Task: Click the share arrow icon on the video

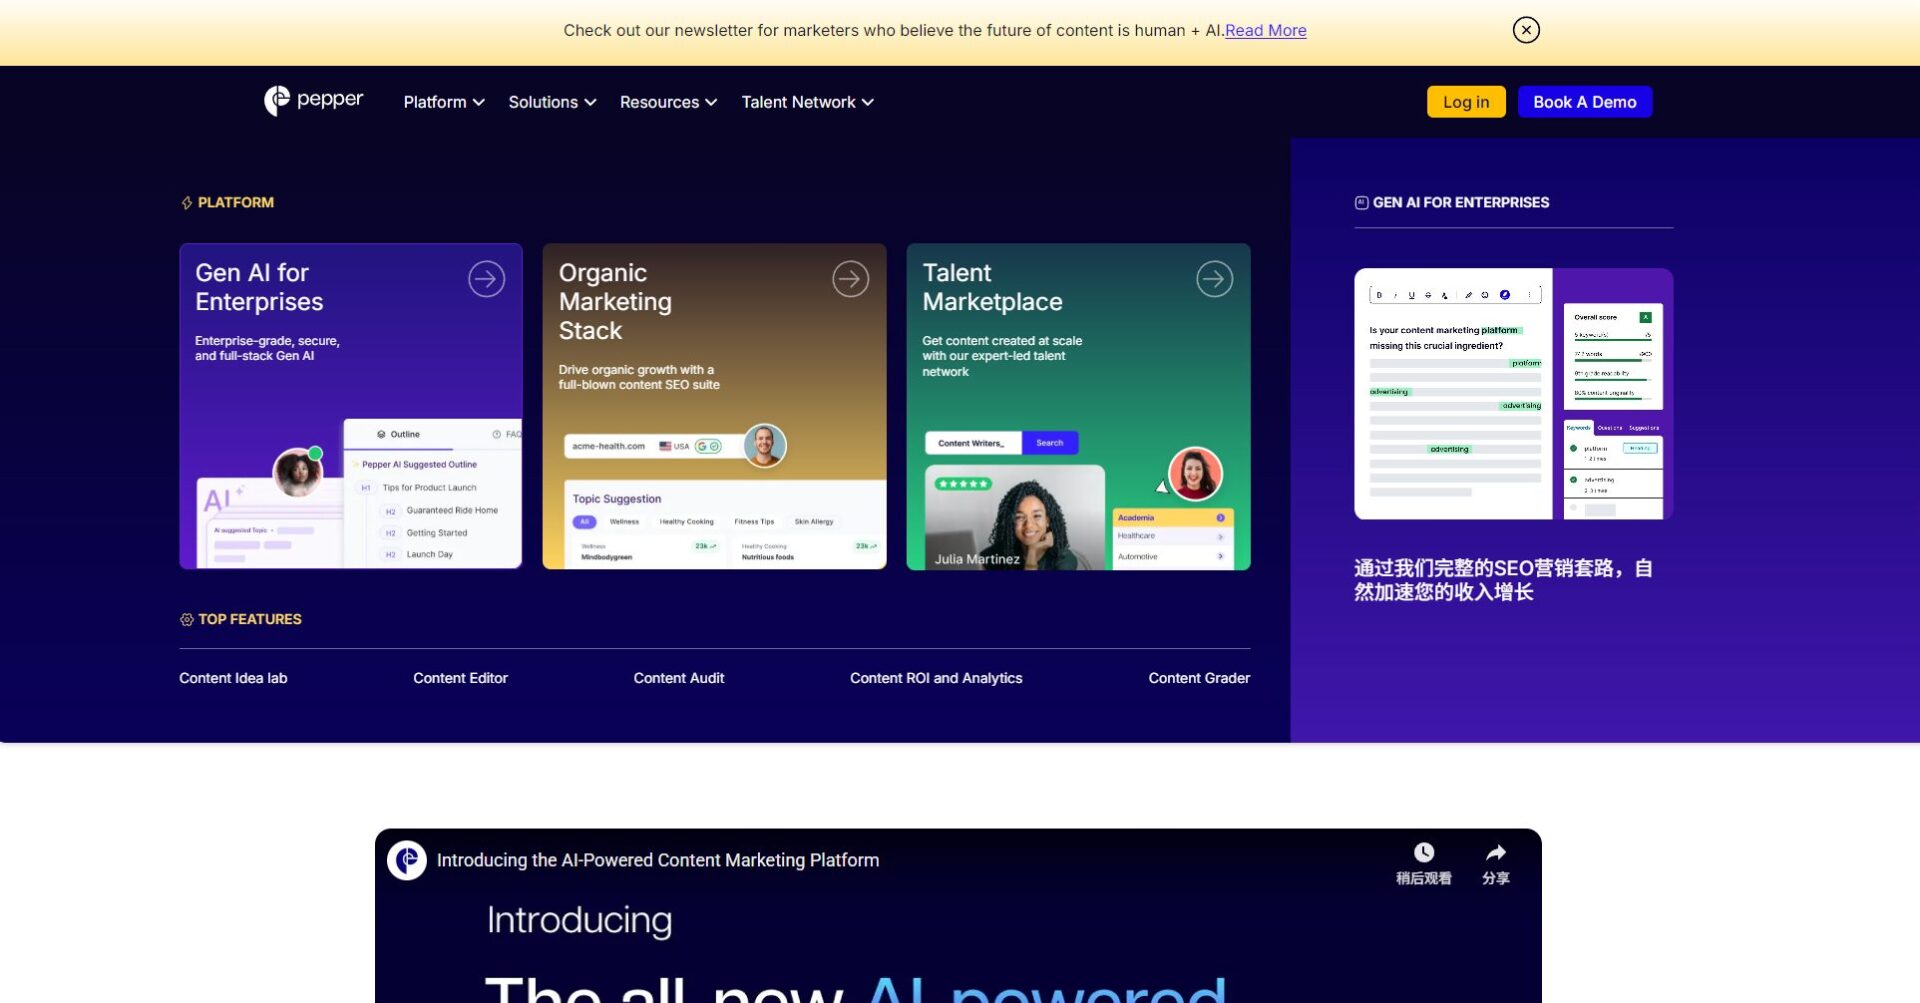Action: click(x=1495, y=853)
